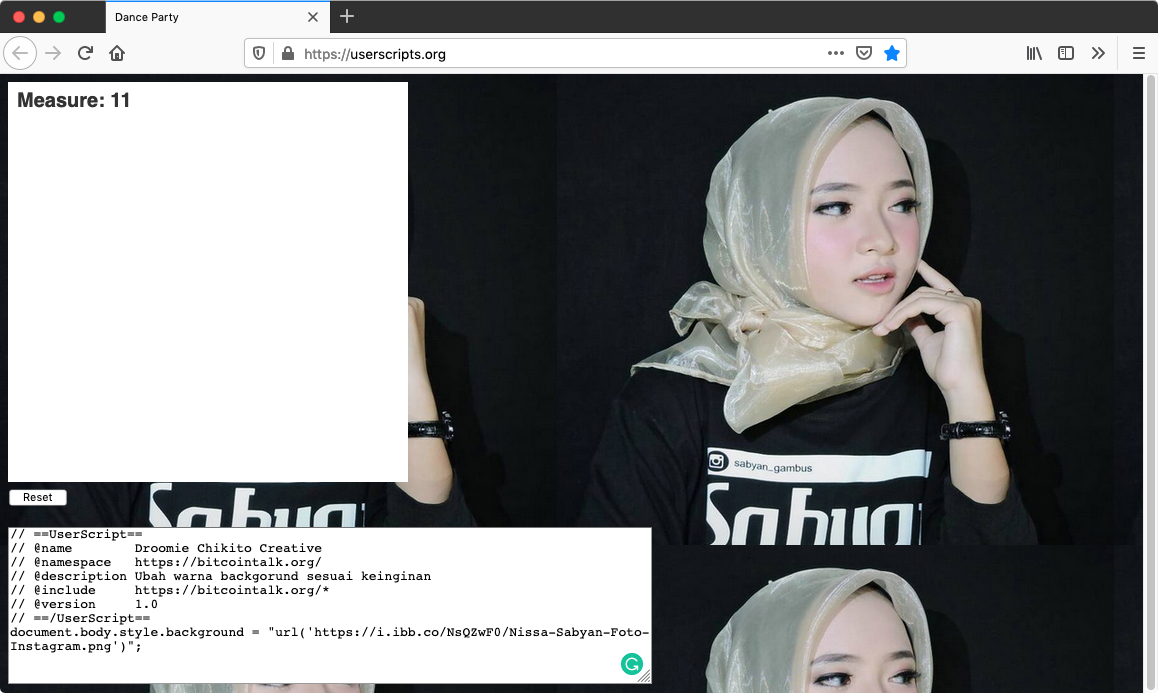The width and height of the screenshot is (1158, 693).
Task: Reload the current page
Action: pos(85,53)
